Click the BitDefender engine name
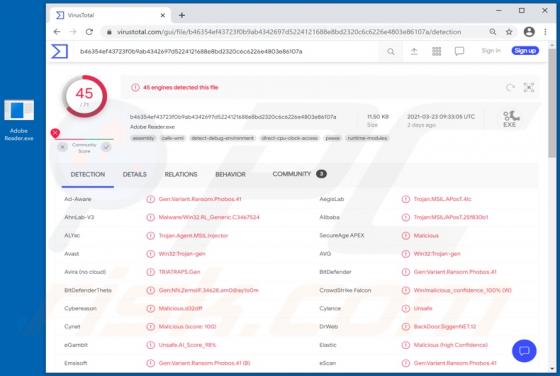Screen dimensions: 560x376 tap(335, 272)
